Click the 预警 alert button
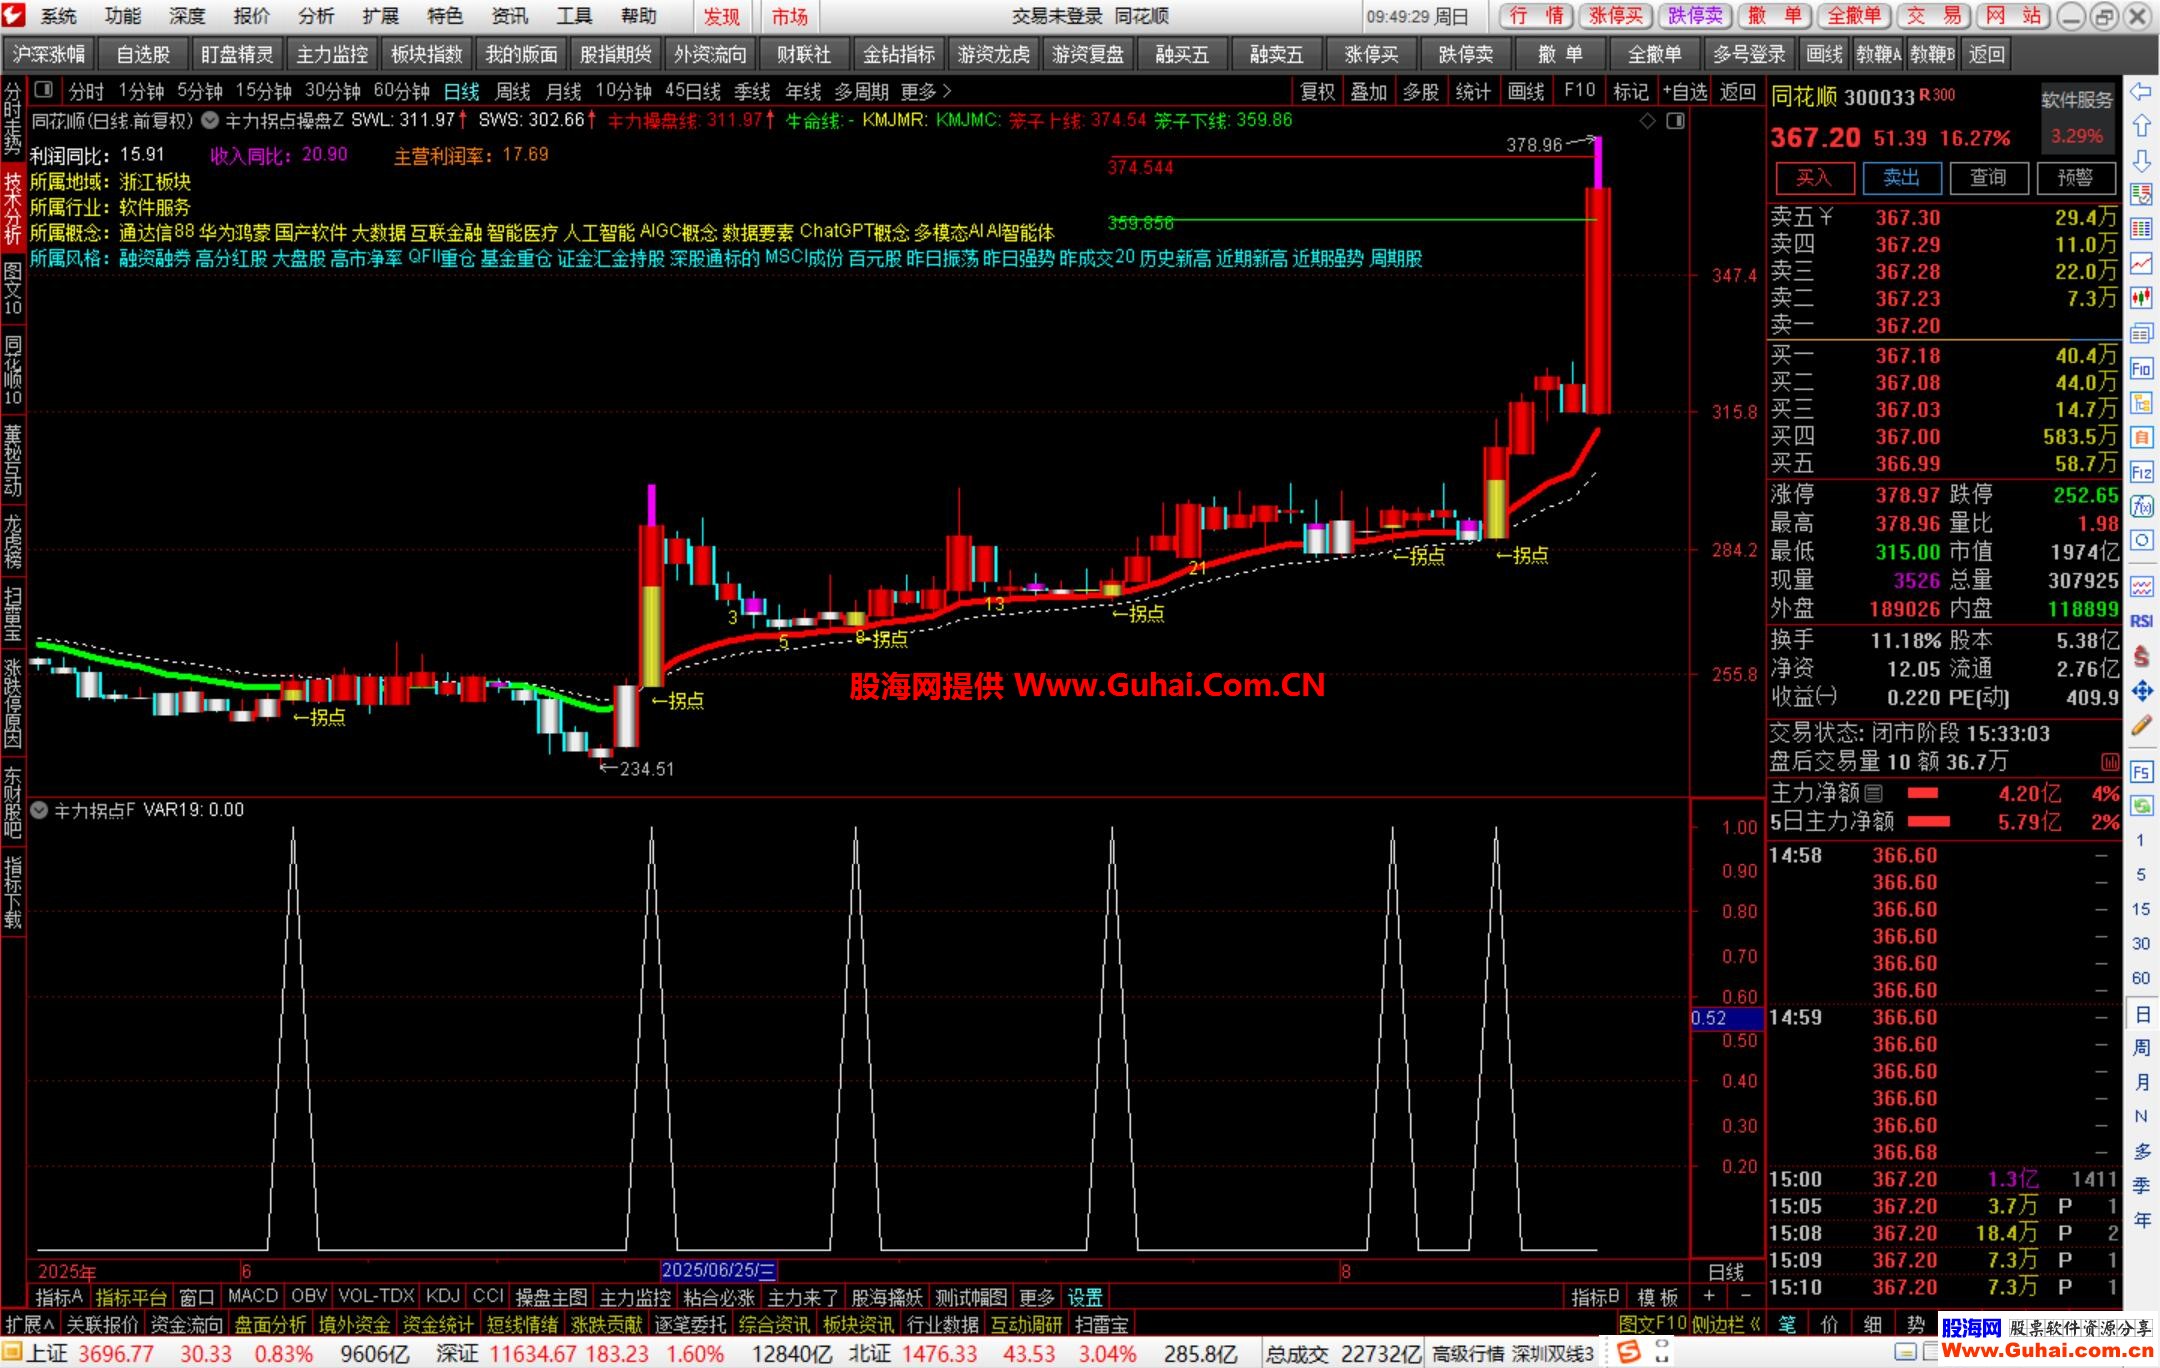 click(2075, 178)
